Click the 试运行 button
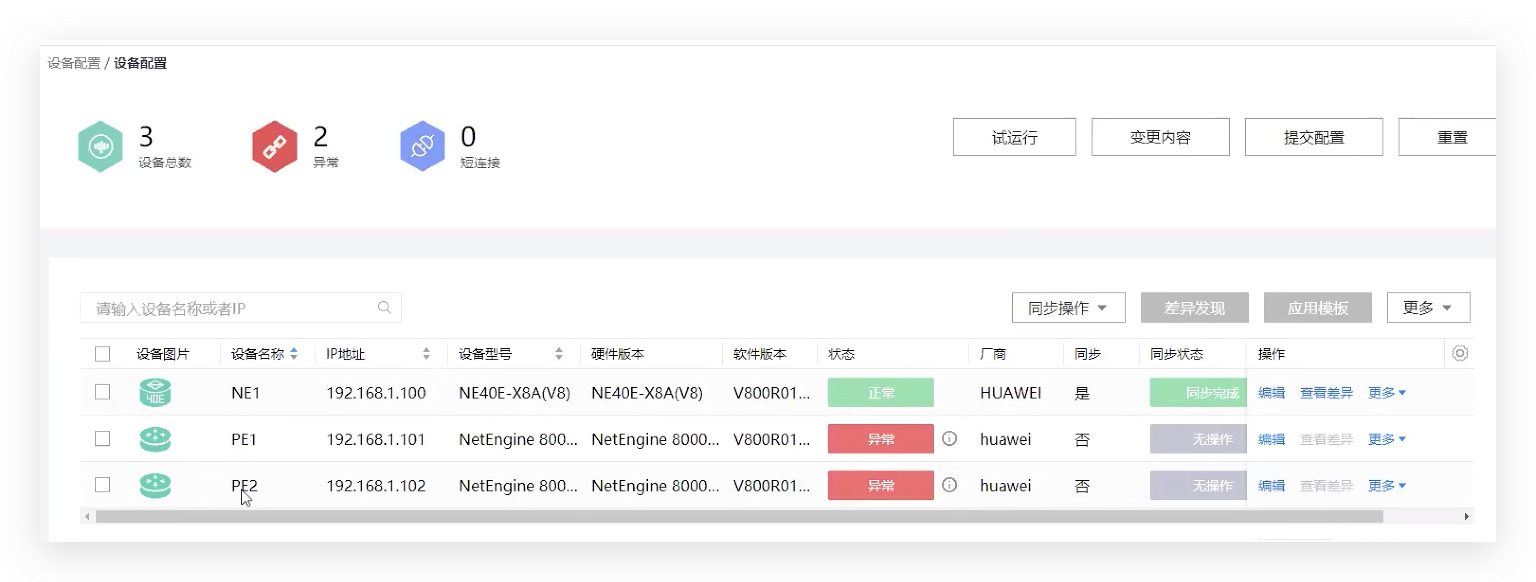 [x=1014, y=137]
